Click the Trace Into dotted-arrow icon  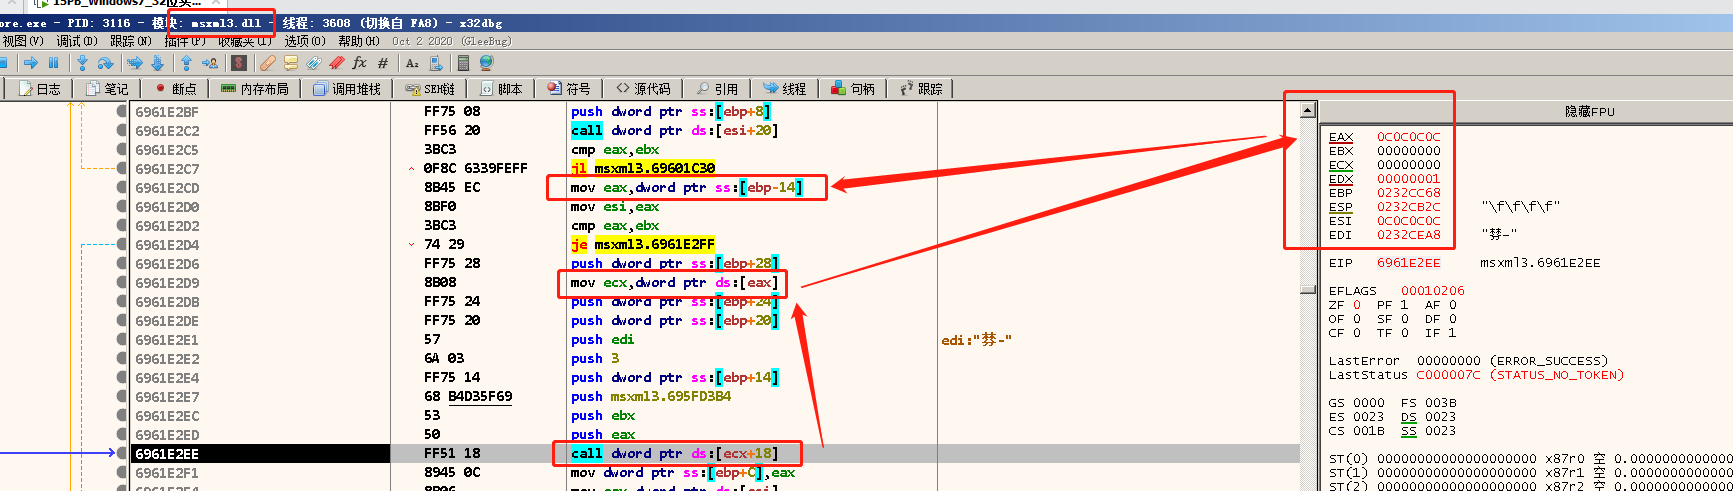click(x=135, y=63)
